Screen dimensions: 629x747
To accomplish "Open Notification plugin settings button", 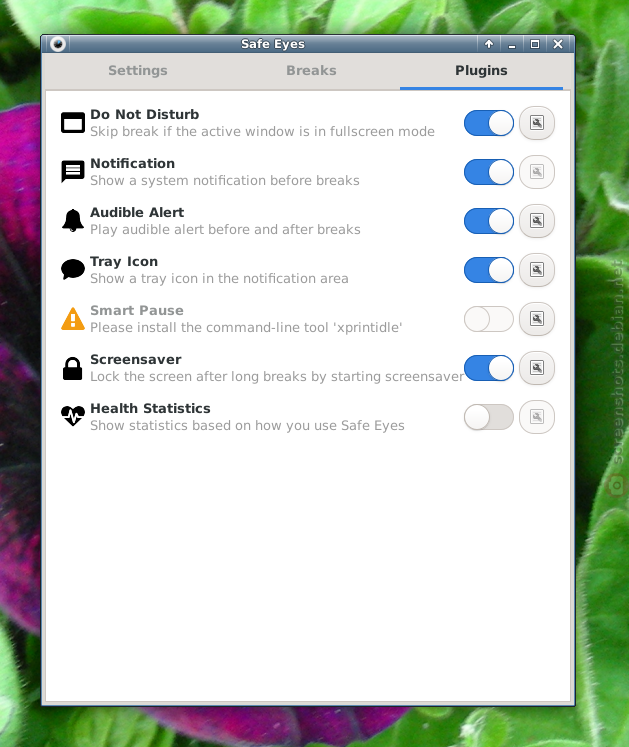I will tap(537, 172).
